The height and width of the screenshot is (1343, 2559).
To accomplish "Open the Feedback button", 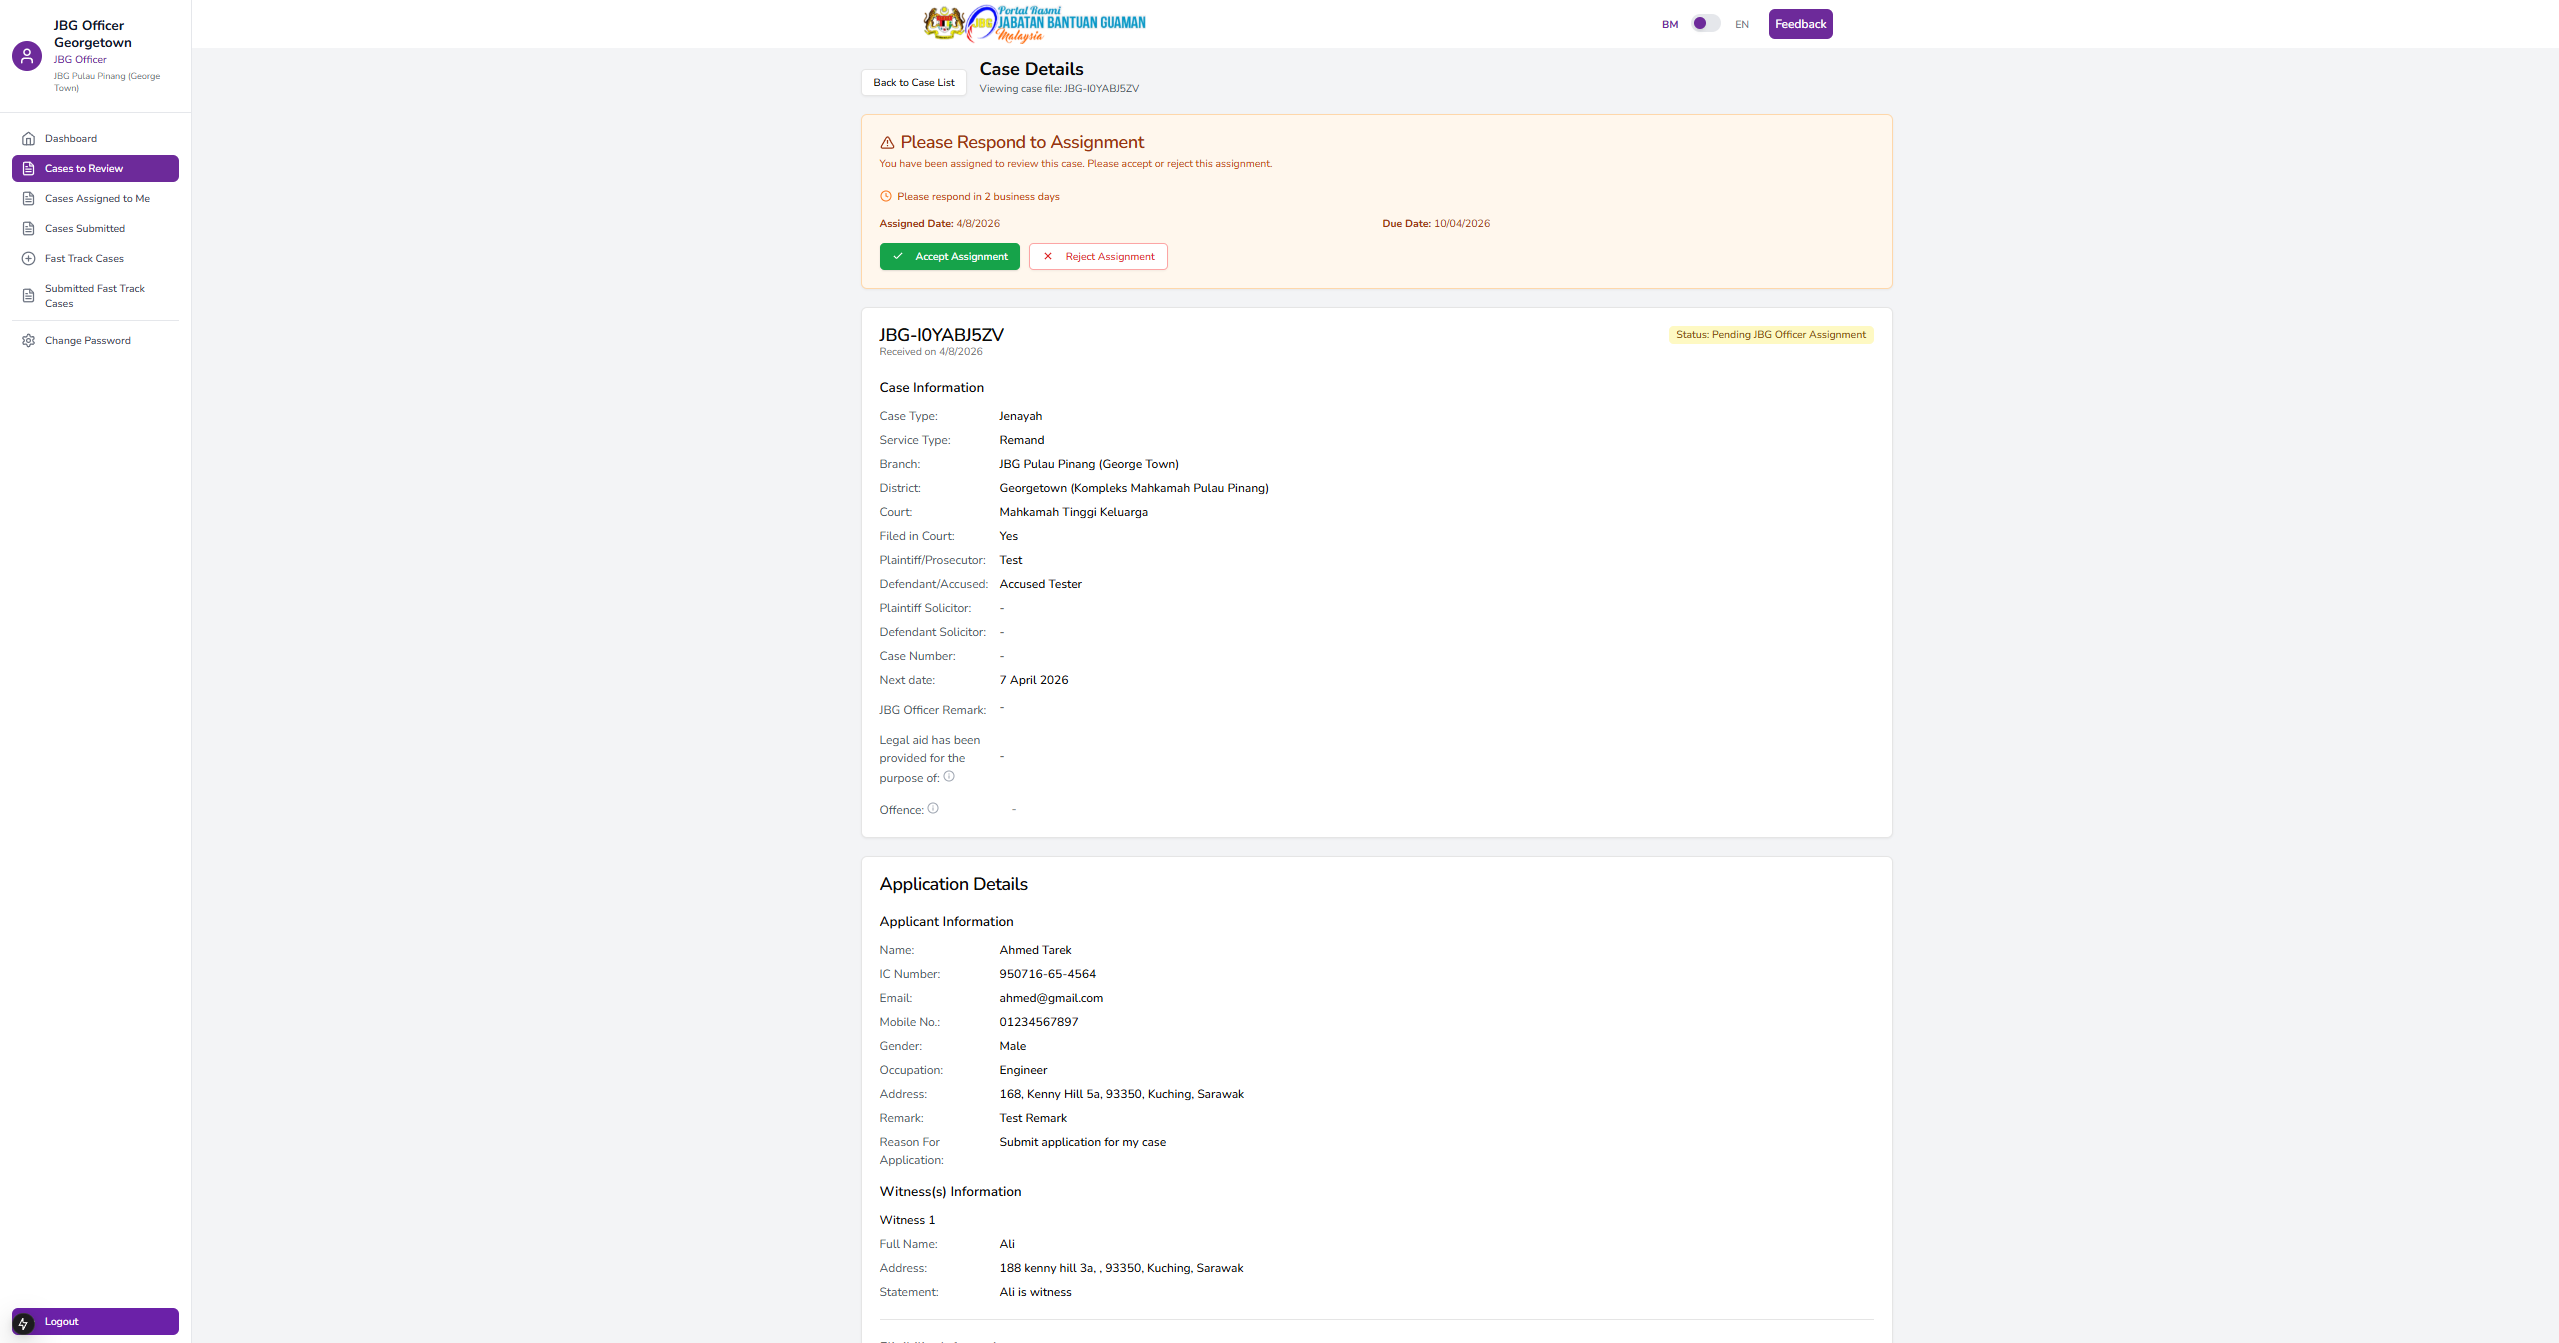I will click(x=1800, y=24).
